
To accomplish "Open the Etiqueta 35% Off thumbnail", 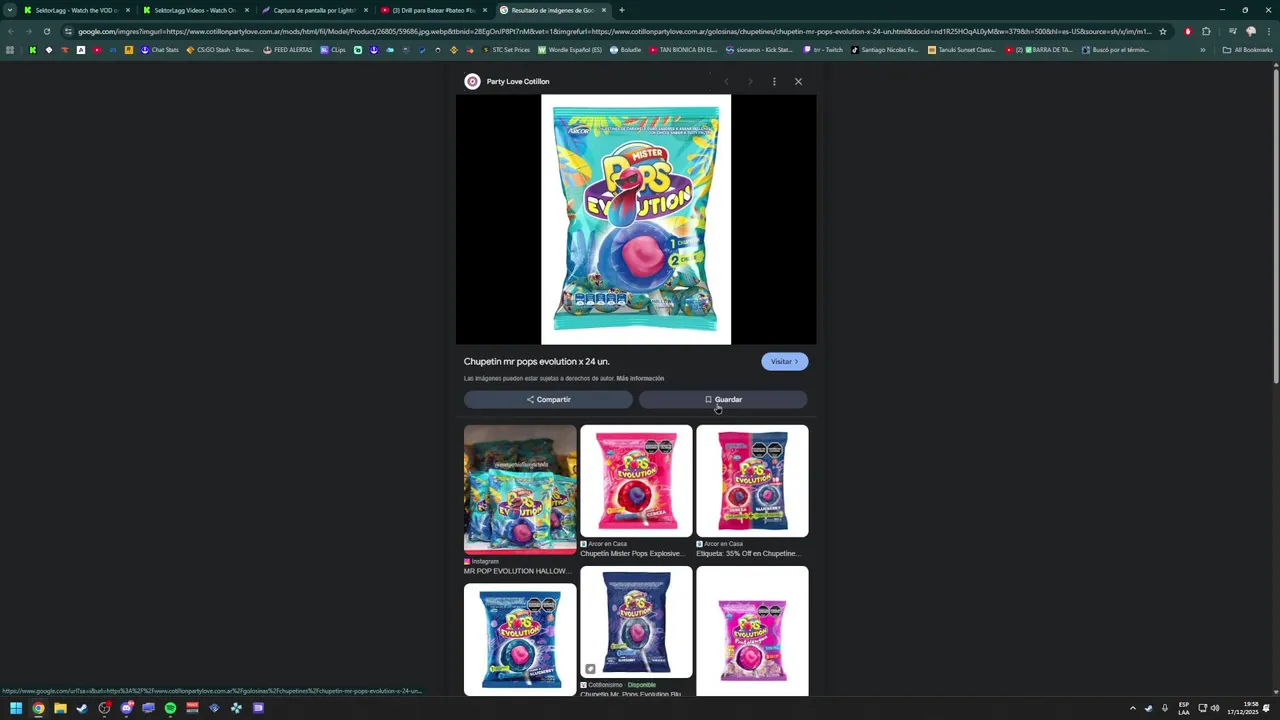I will (752, 481).
